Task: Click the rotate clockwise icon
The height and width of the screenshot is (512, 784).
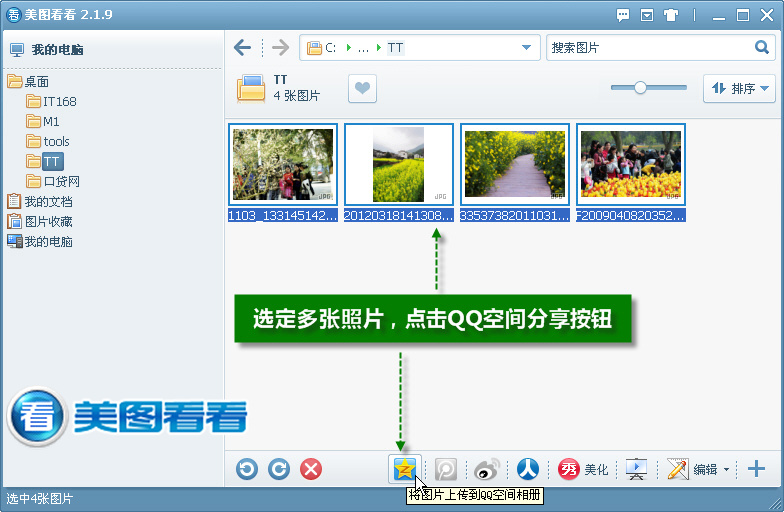Action: [279, 470]
